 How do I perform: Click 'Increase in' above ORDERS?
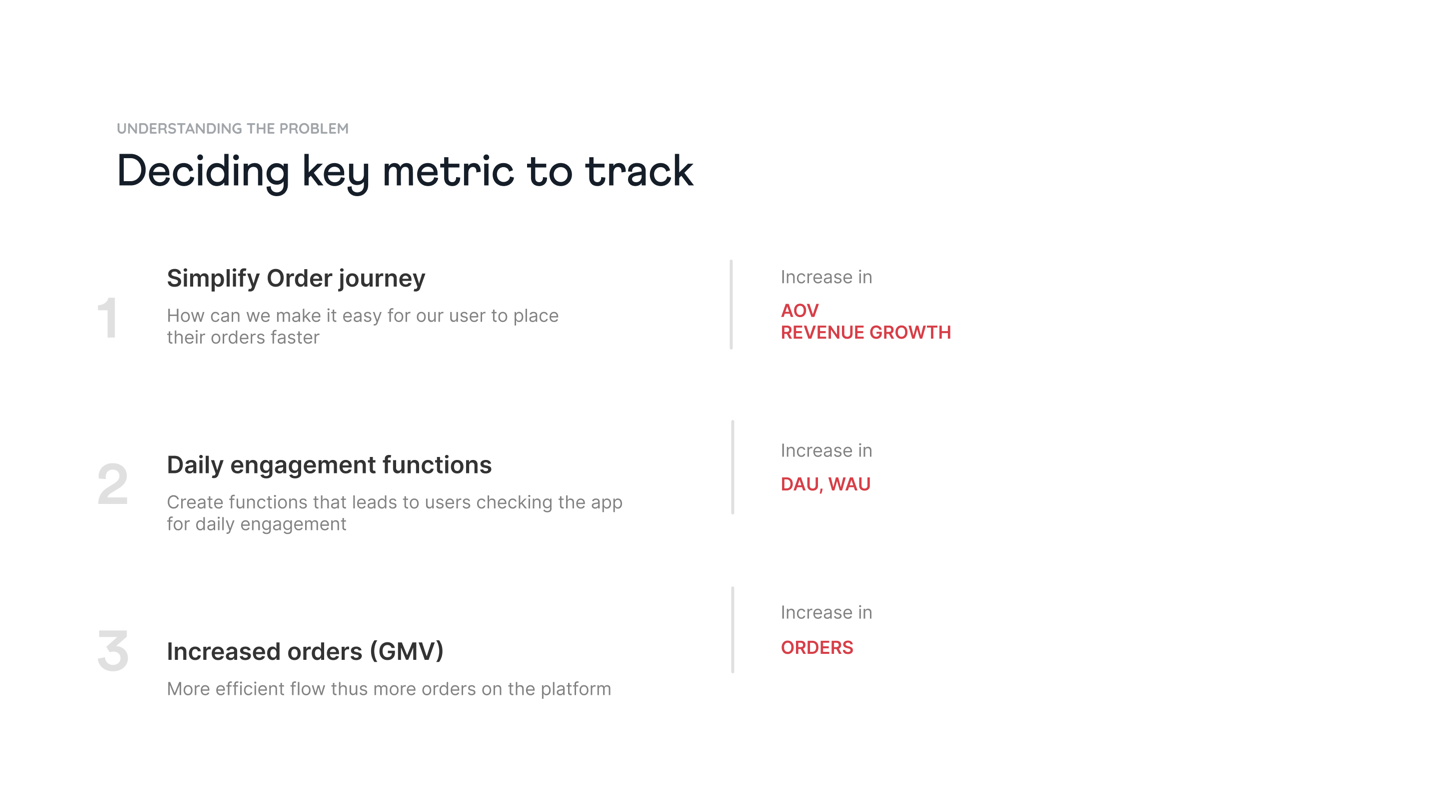pos(826,612)
